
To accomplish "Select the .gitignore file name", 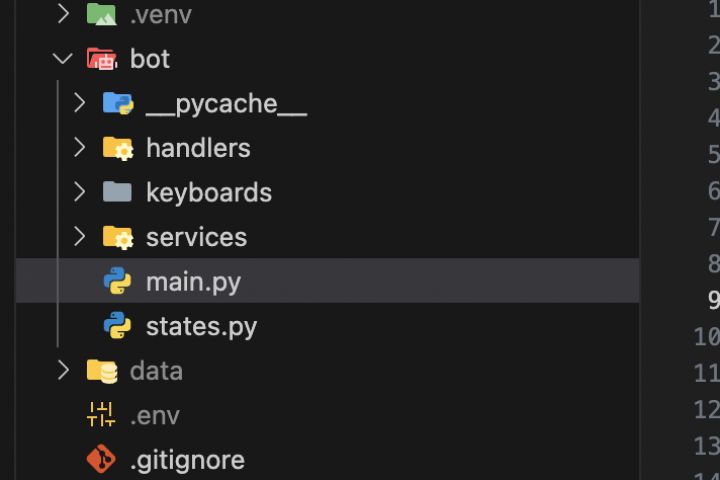I will tap(187, 460).
